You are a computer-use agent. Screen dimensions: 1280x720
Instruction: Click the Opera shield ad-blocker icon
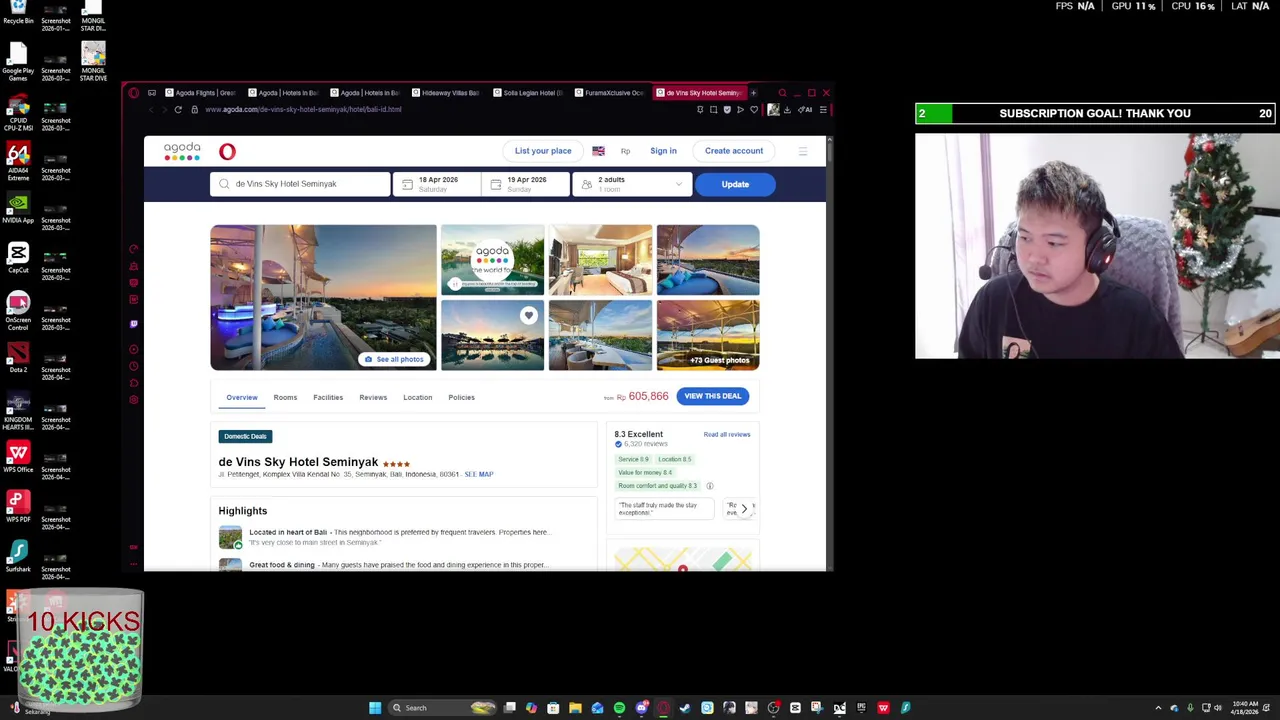pyautogui.click(x=727, y=109)
